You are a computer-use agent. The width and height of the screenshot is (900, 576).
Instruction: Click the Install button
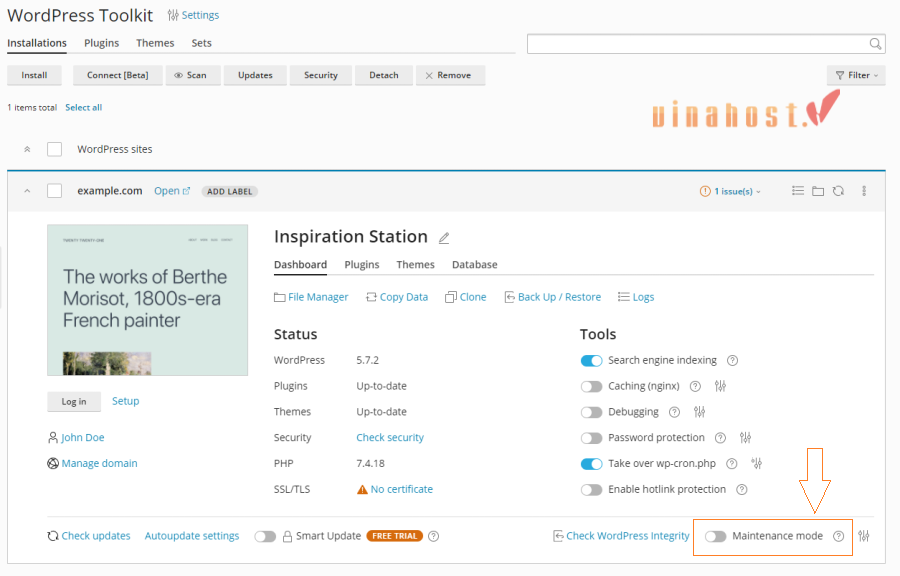34,75
